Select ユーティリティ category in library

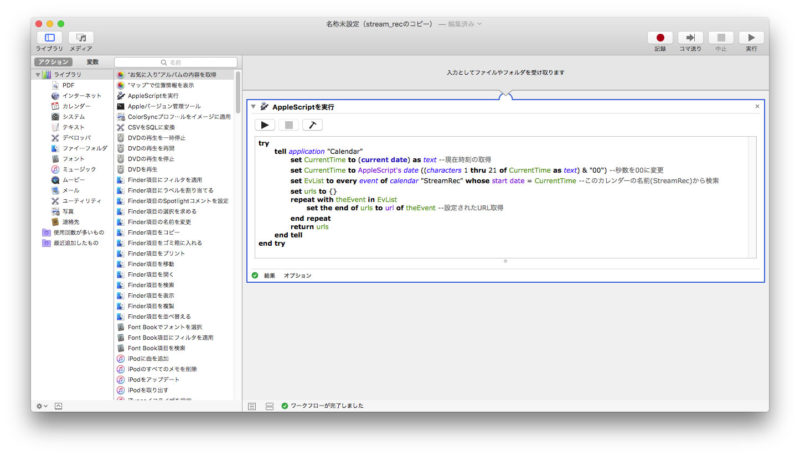[76, 201]
